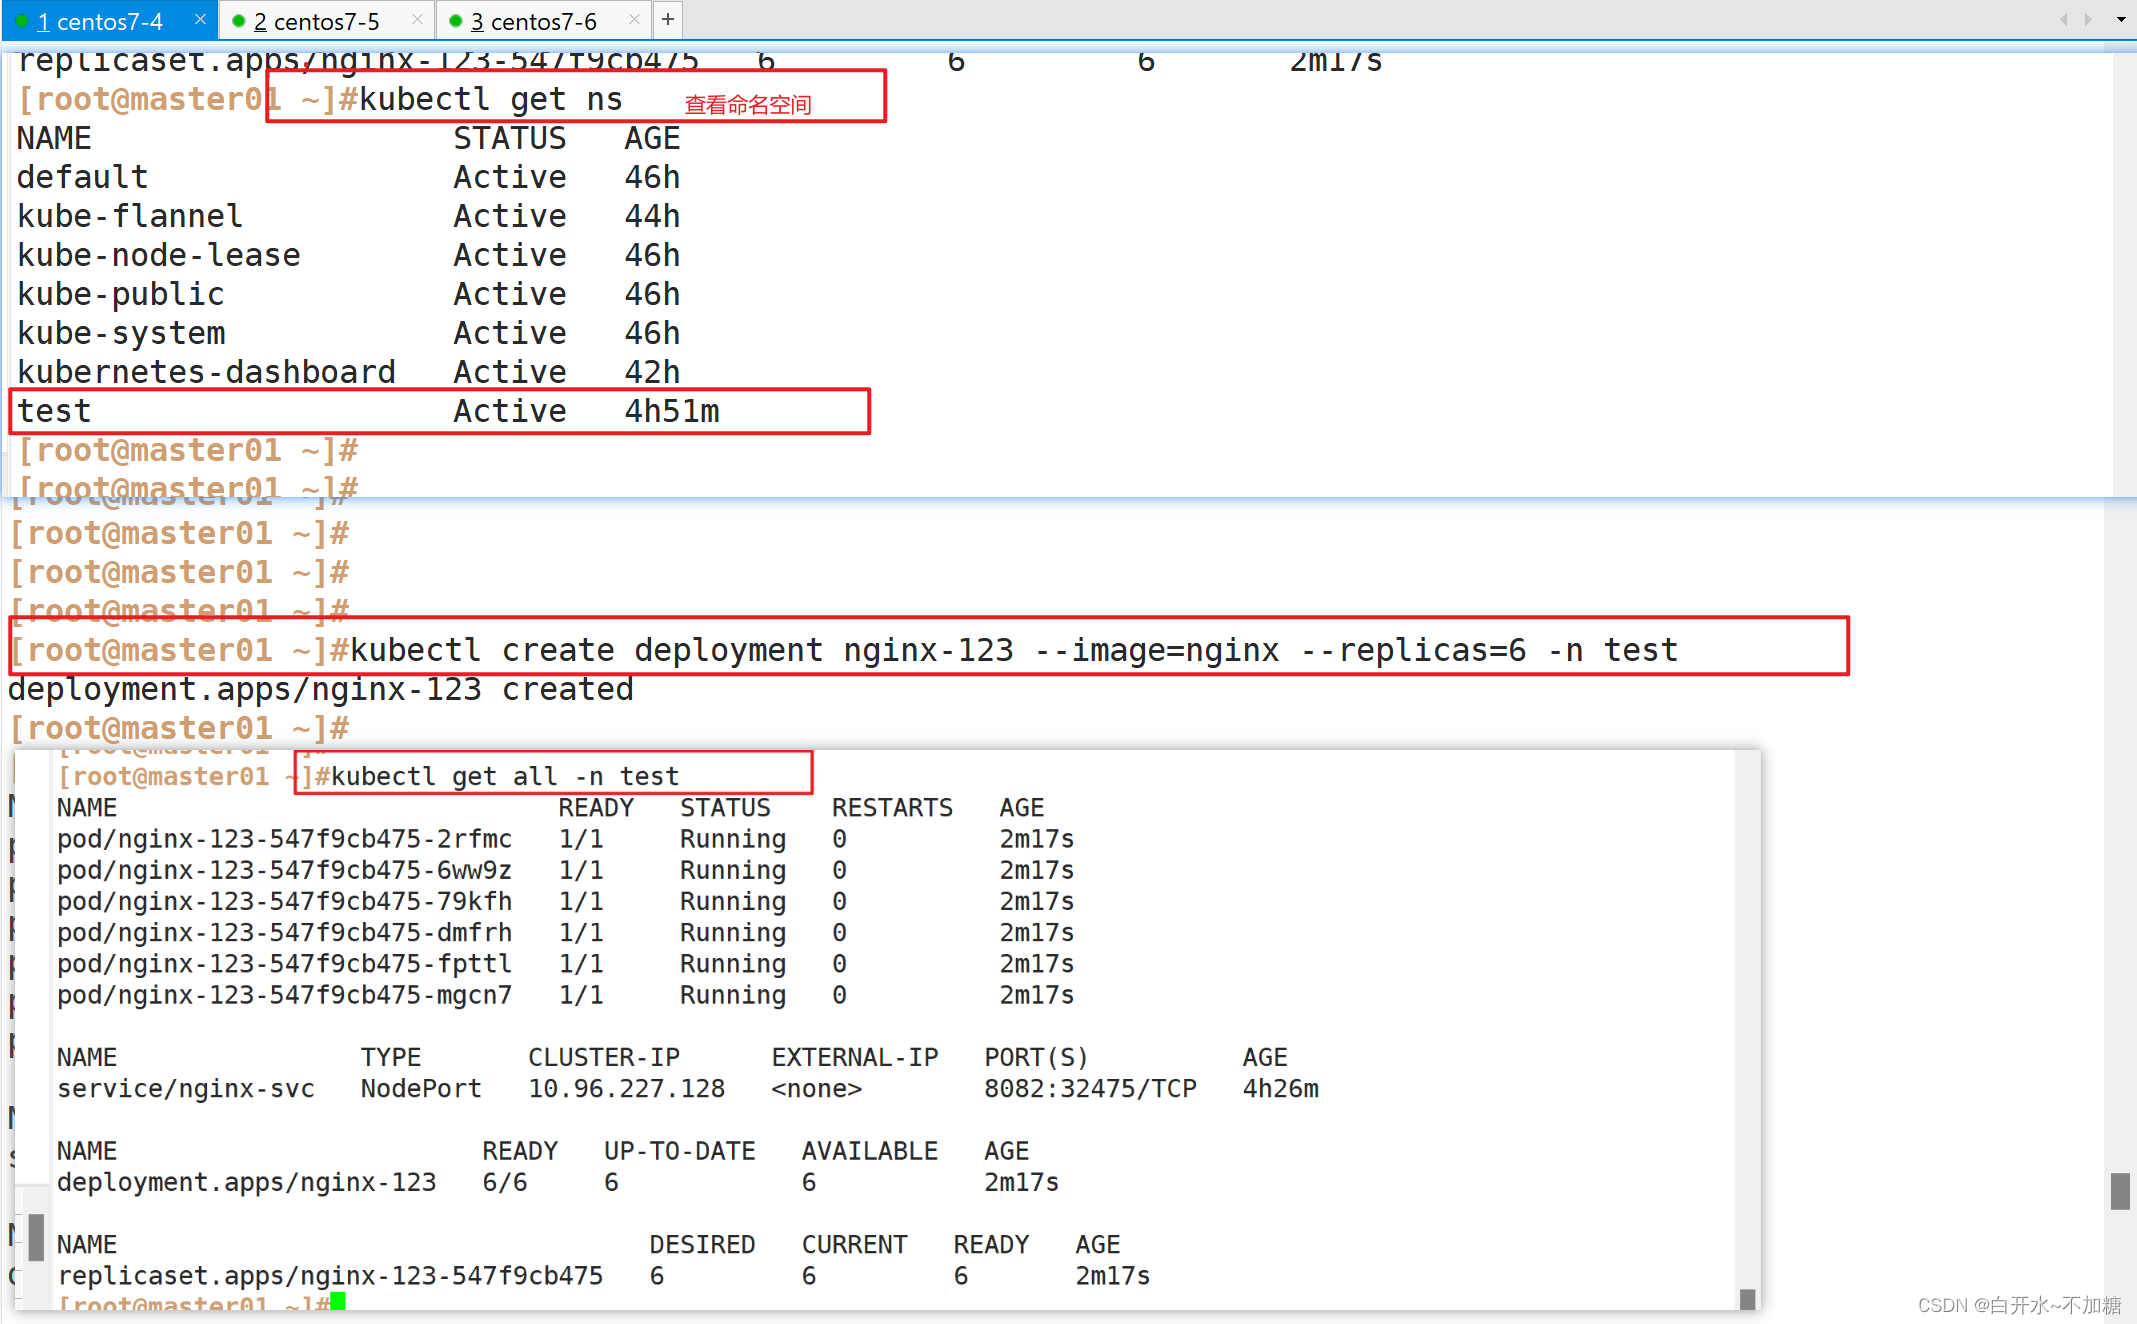2137x1324 pixels.
Task: Click the 'kubectl get all -n test' command
Action: pyautogui.click(x=505, y=777)
